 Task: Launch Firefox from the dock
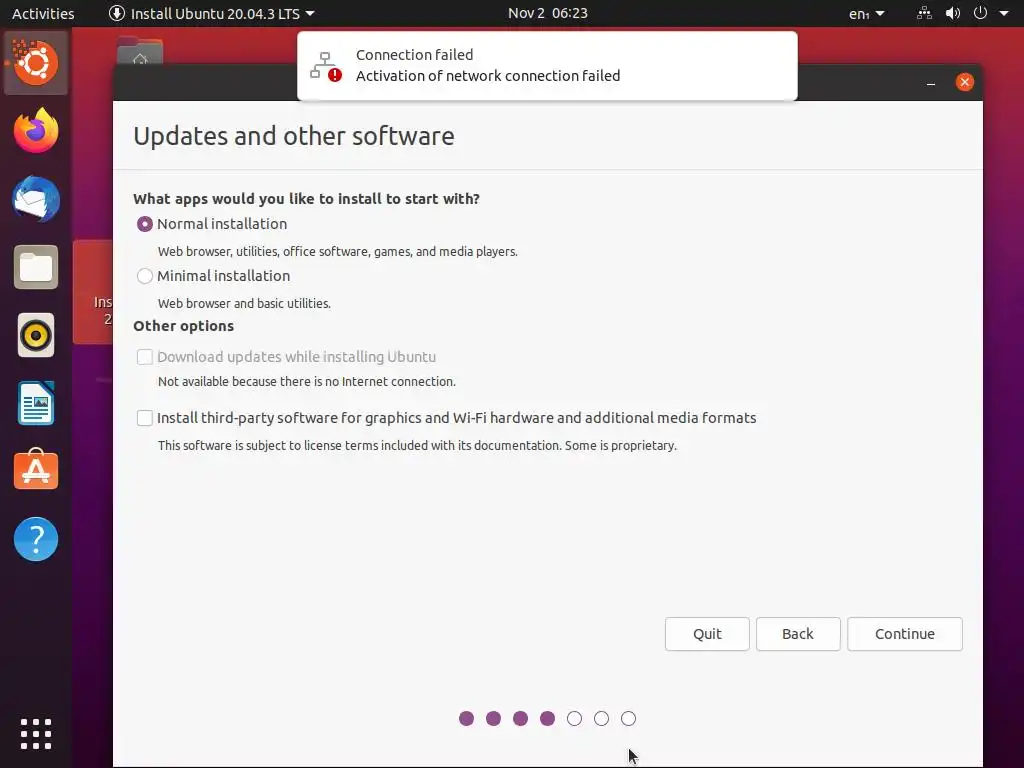tap(36, 131)
